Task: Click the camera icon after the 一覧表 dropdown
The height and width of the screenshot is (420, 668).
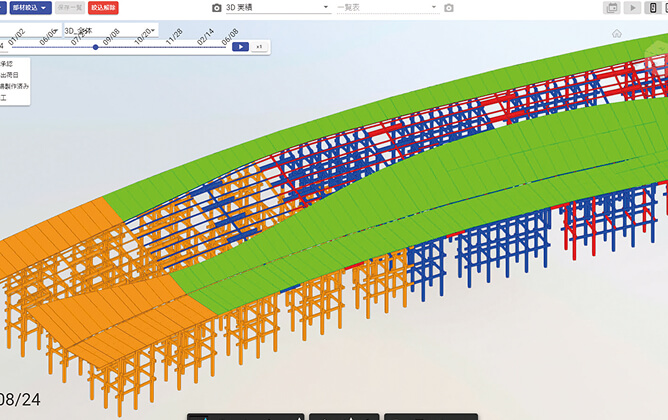Action: pos(449,8)
